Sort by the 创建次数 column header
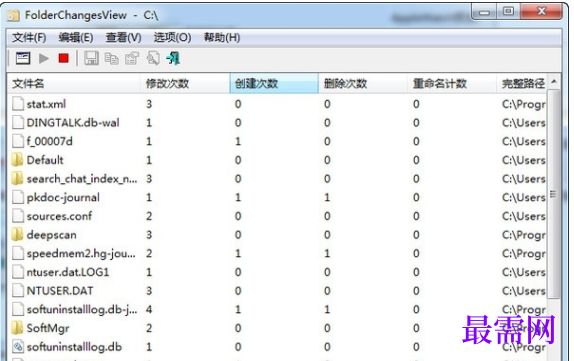The width and height of the screenshot is (574, 361). [274, 83]
